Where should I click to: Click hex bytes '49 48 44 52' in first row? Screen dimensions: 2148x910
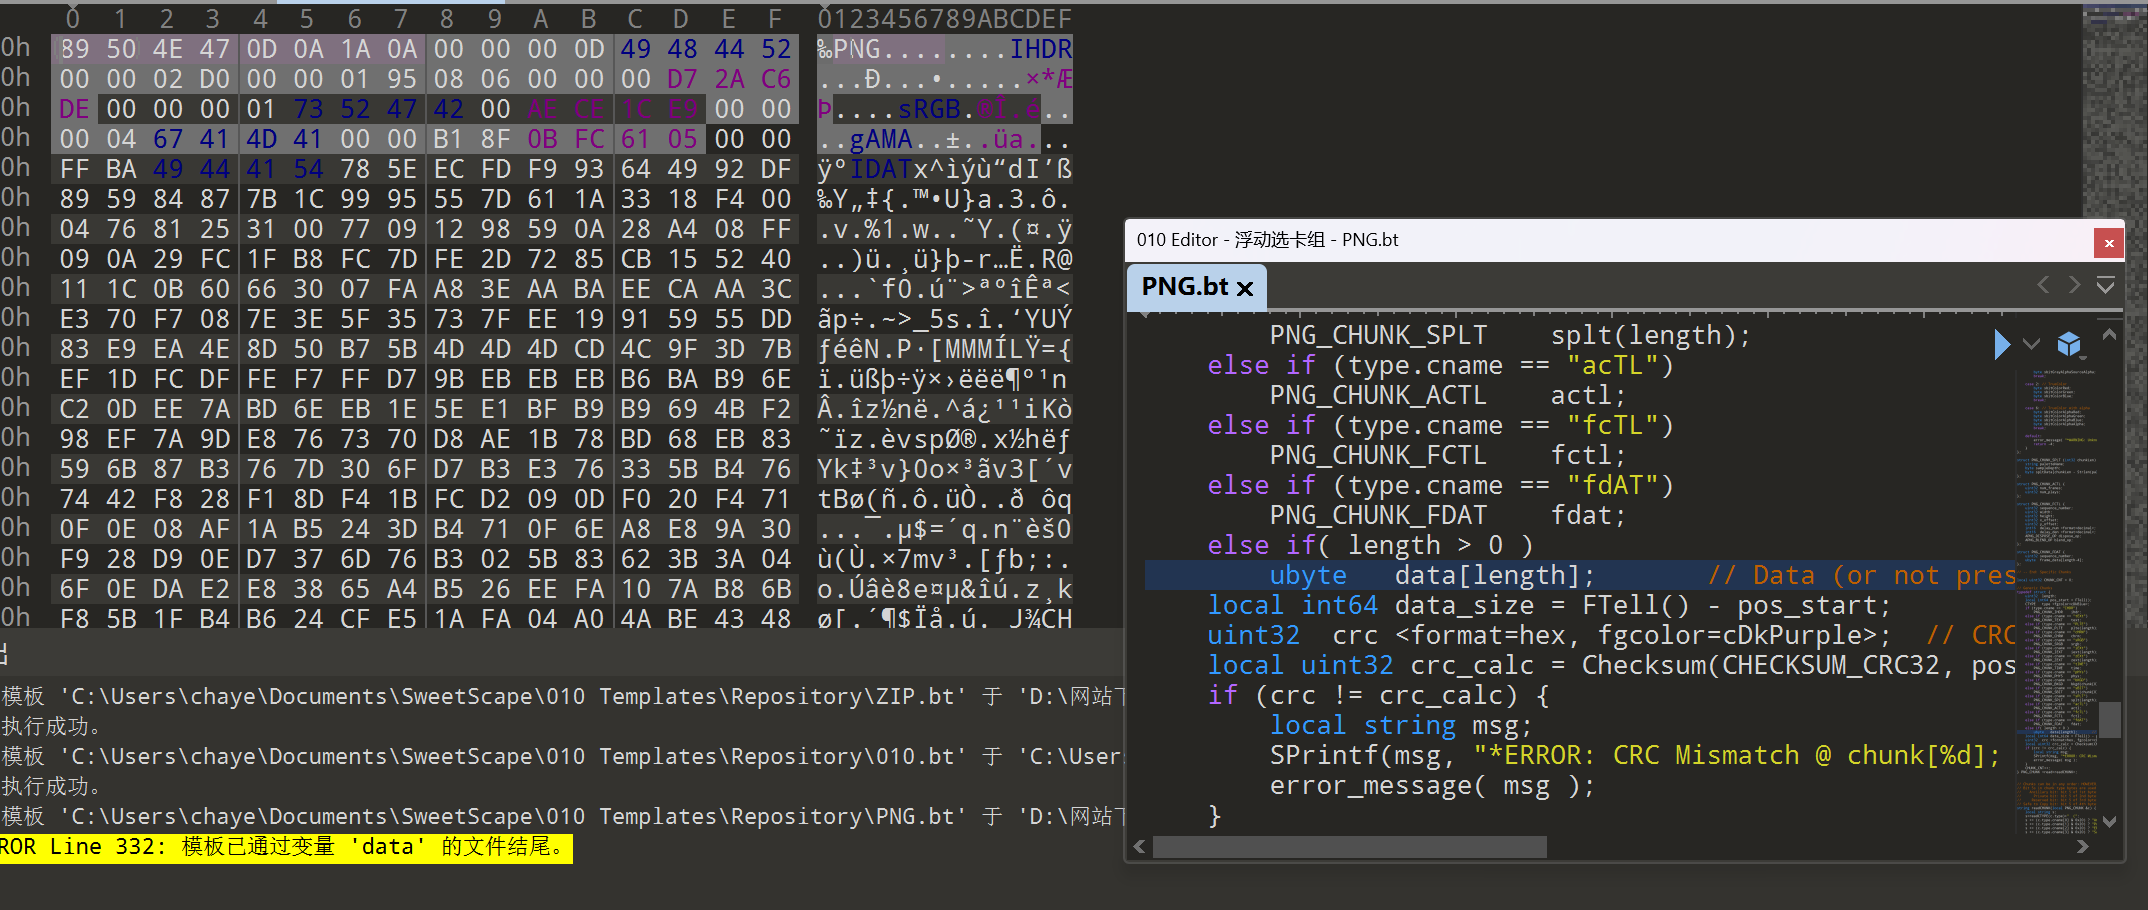pyautogui.click(x=706, y=49)
